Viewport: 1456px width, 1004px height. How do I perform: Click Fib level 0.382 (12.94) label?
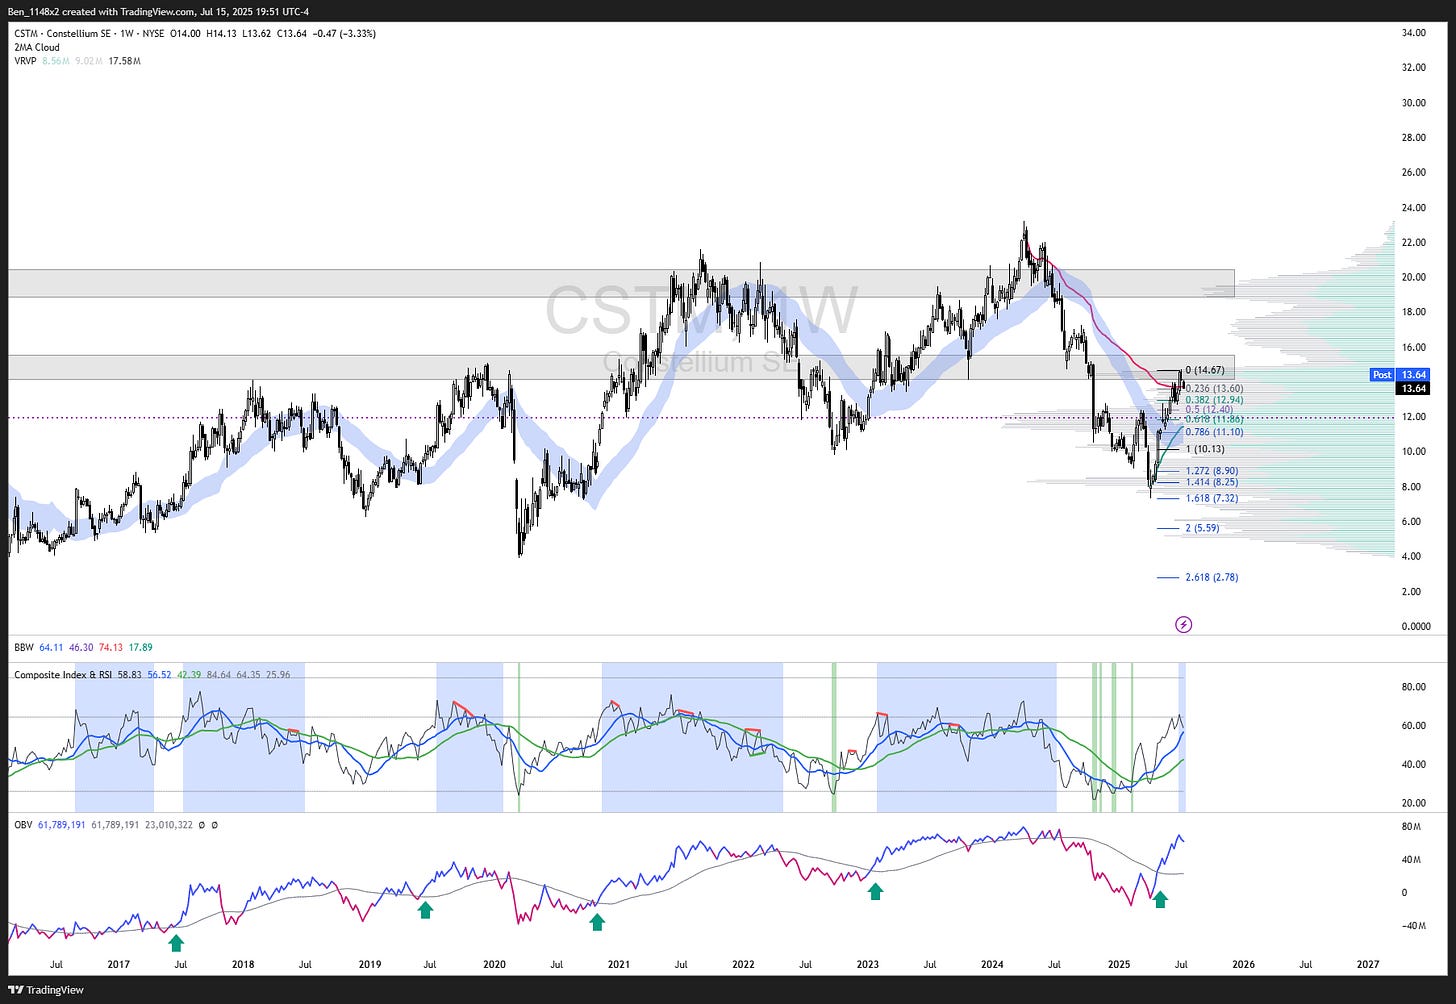(x=1214, y=400)
